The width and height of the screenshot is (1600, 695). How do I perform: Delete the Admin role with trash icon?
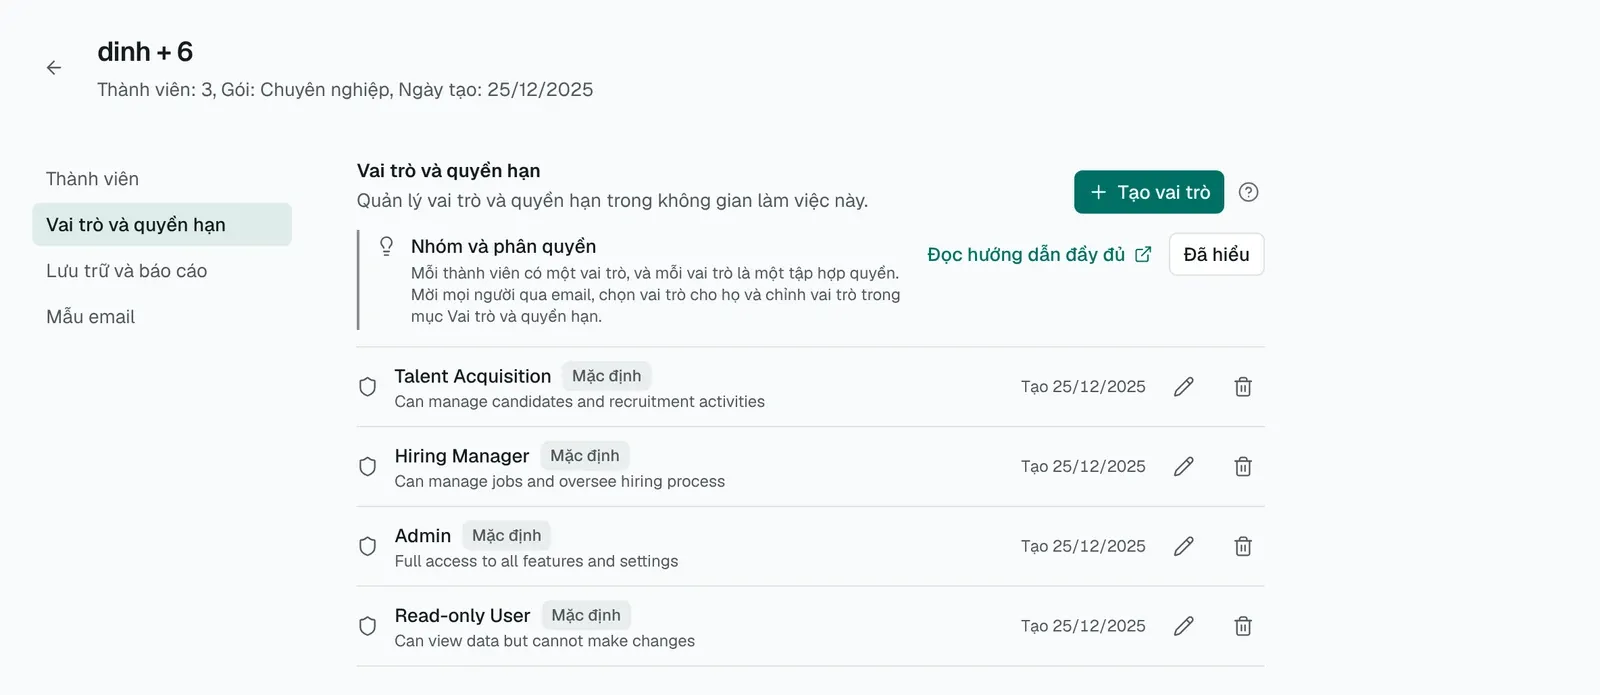click(x=1243, y=547)
